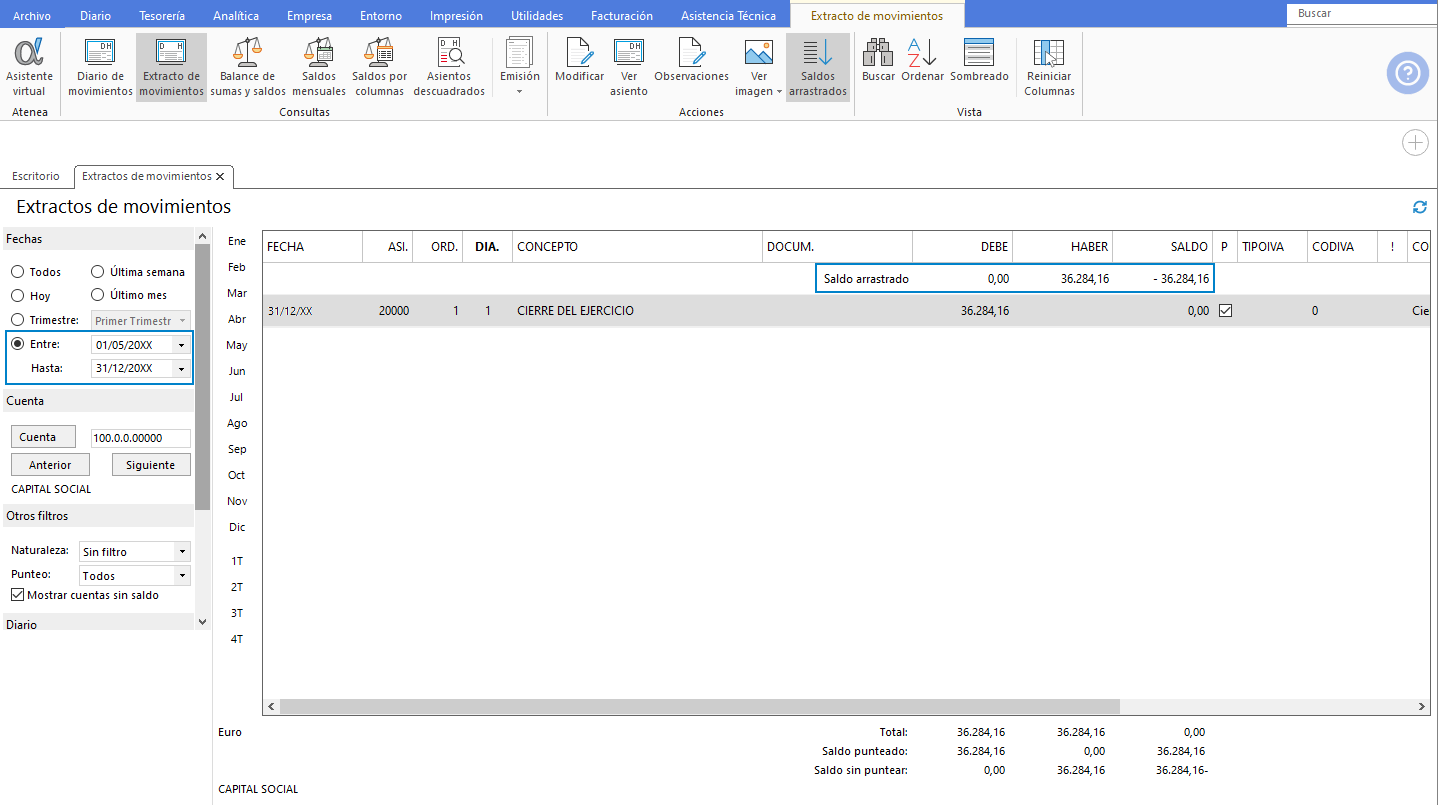
Task: Open the Ver imagen dropdown
Action: coord(759,68)
